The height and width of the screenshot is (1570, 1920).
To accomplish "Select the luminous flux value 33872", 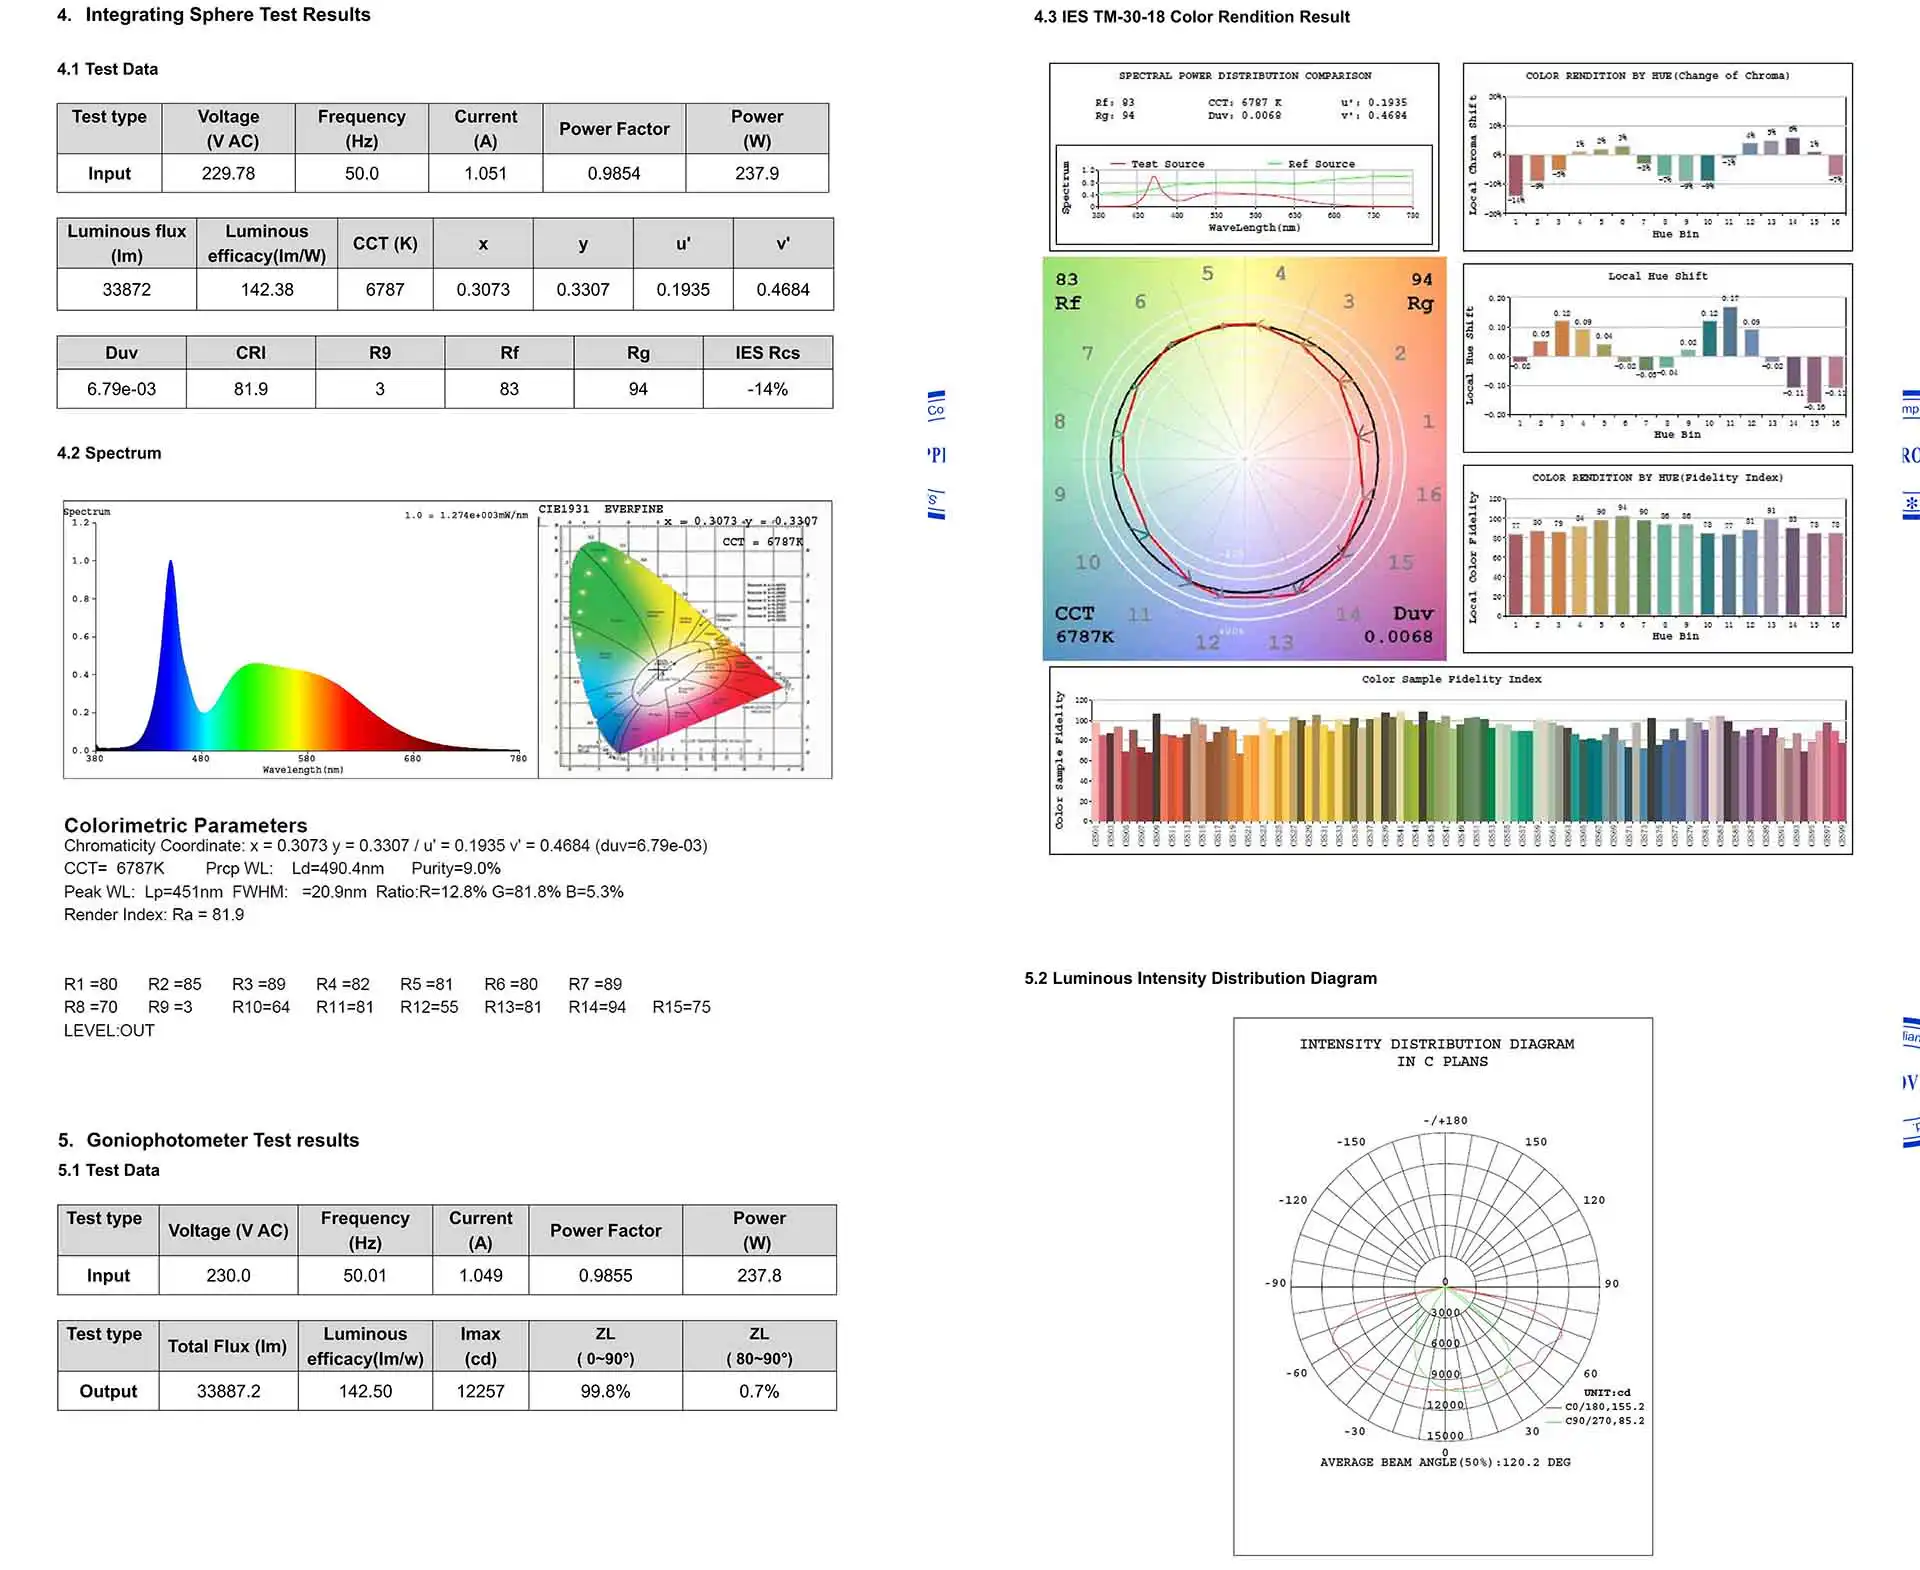I will click(x=127, y=289).
